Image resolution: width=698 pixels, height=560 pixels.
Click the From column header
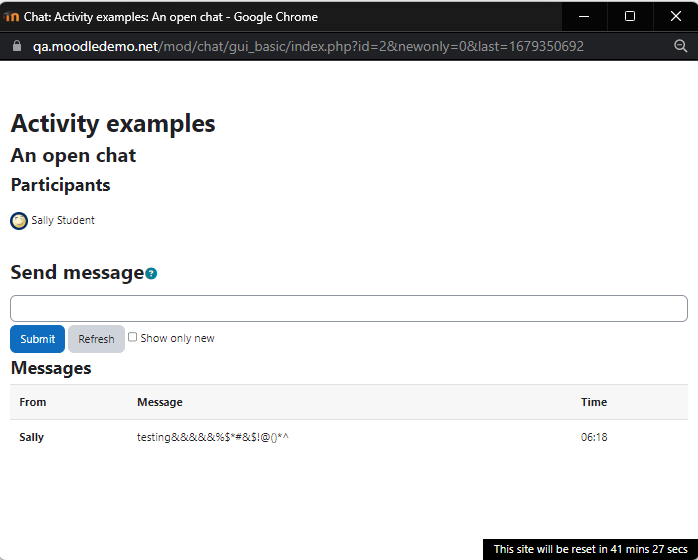(x=32, y=402)
